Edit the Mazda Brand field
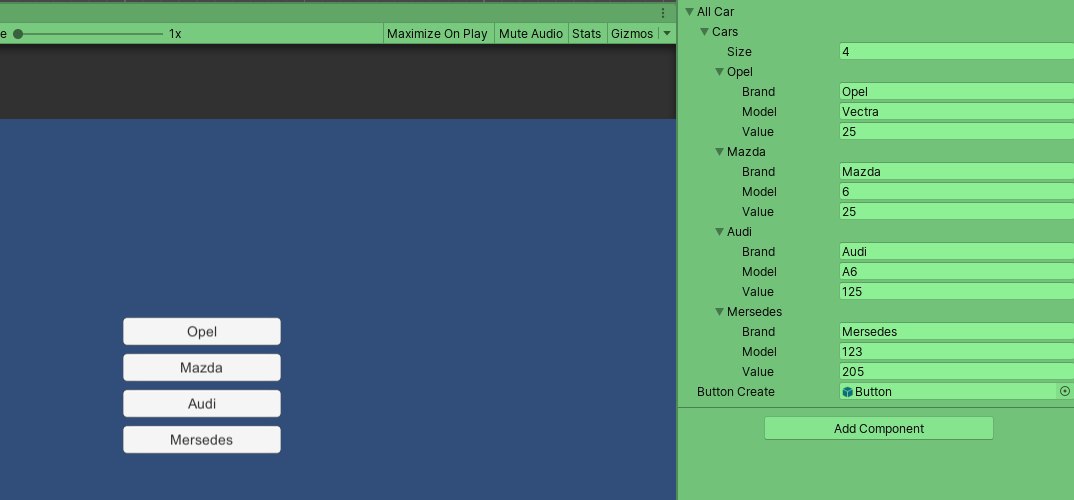 [x=956, y=171]
